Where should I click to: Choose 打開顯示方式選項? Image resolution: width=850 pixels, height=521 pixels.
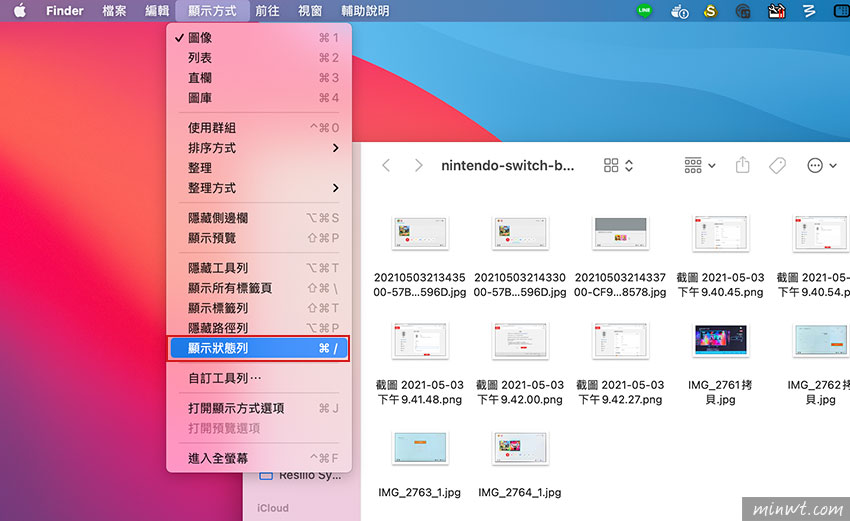point(259,408)
